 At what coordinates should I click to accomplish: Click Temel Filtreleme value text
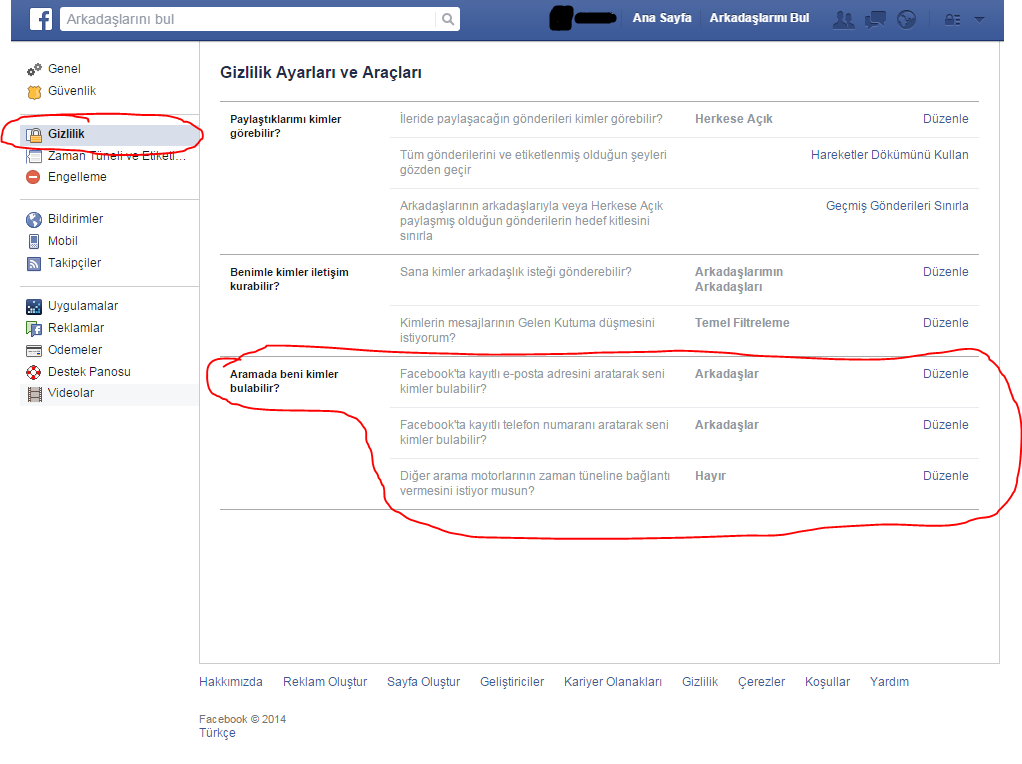pos(742,323)
